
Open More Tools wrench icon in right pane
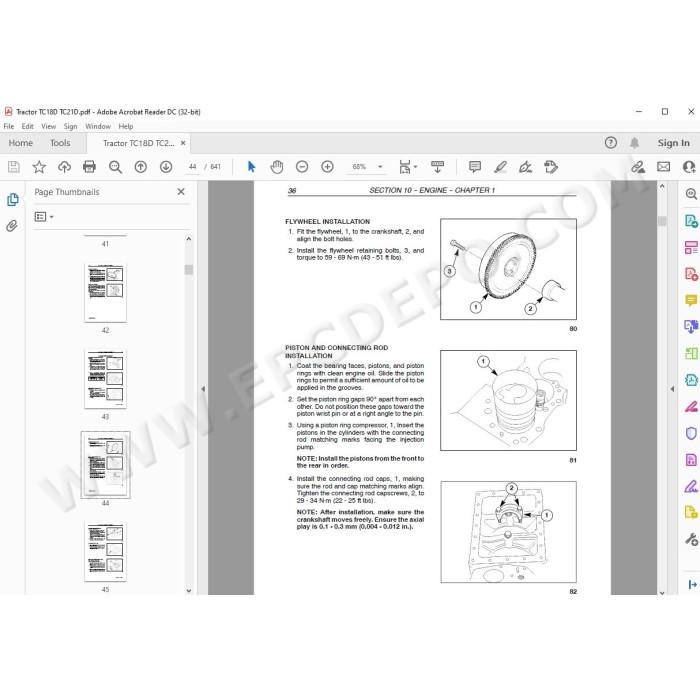tap(691, 539)
